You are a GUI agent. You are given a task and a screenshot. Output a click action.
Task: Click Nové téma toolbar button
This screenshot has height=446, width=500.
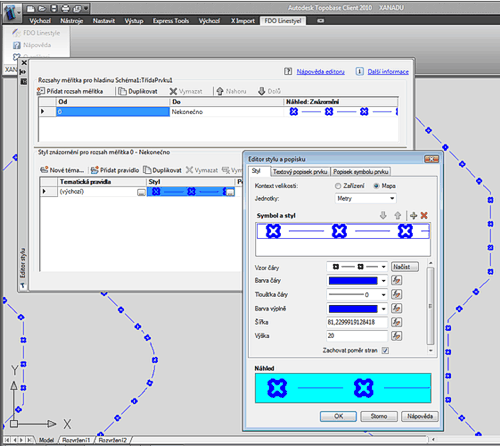pos(62,170)
